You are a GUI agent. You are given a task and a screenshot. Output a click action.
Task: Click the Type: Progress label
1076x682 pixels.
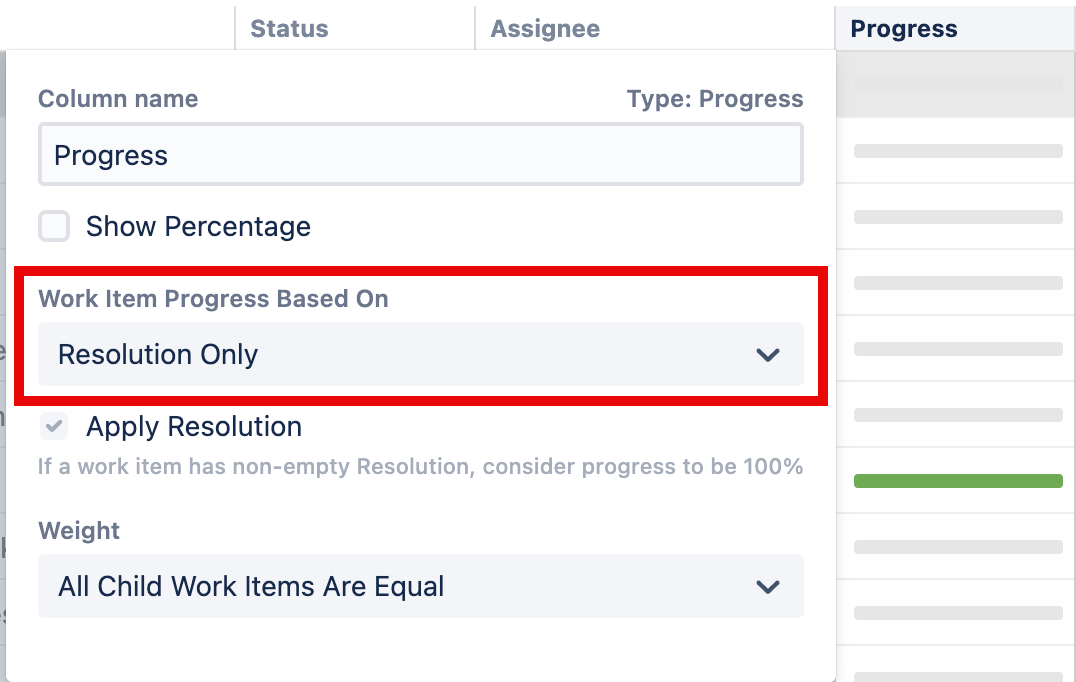tap(715, 99)
